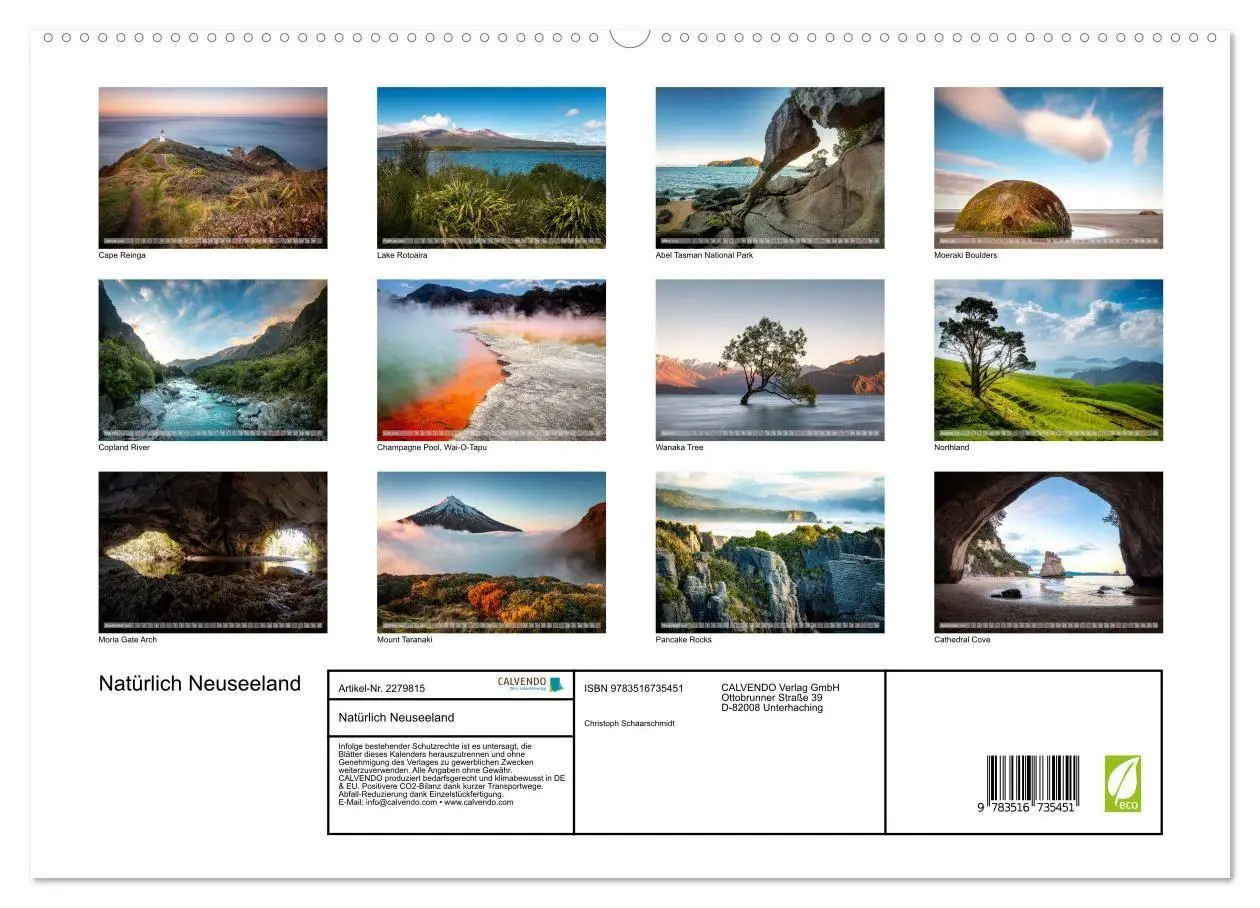Click the 'Lake Rotoaira' caption
Viewport: 1260px width, 908px height.
click(x=402, y=255)
